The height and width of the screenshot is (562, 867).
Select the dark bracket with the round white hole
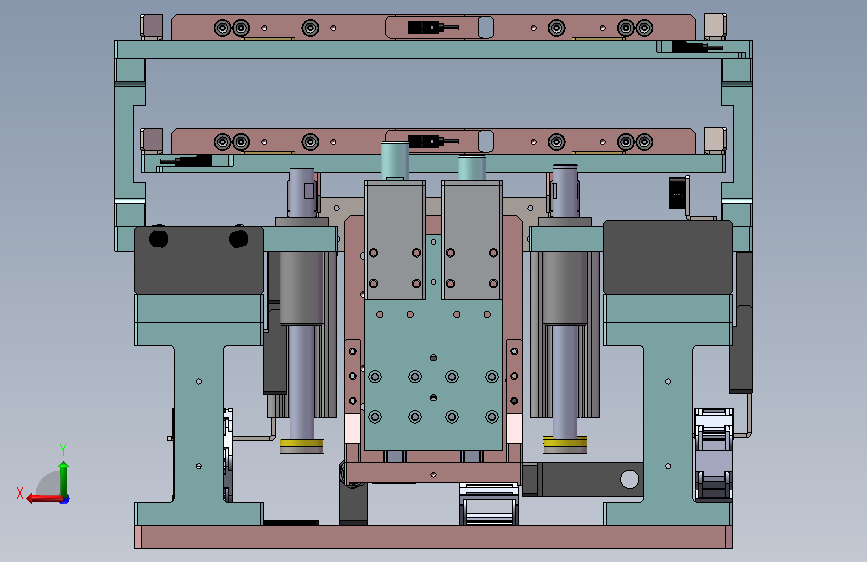583,479
